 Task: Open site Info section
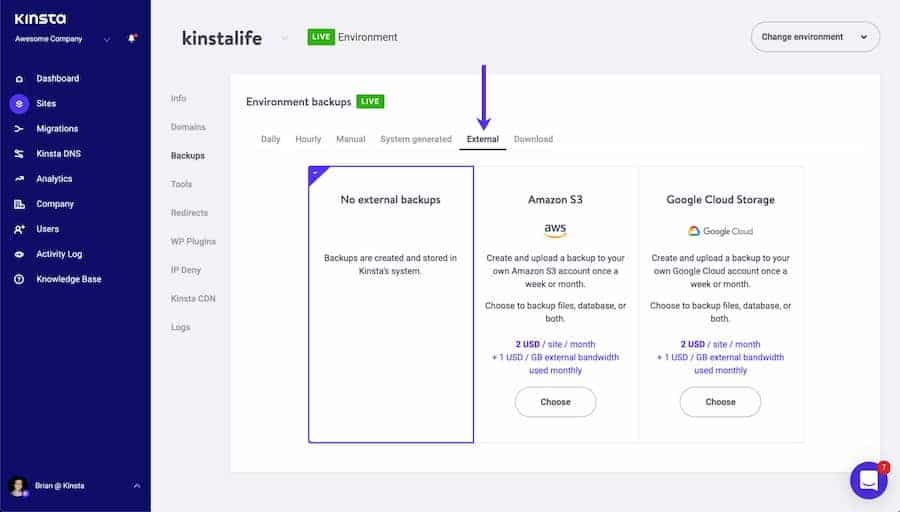pyautogui.click(x=179, y=98)
